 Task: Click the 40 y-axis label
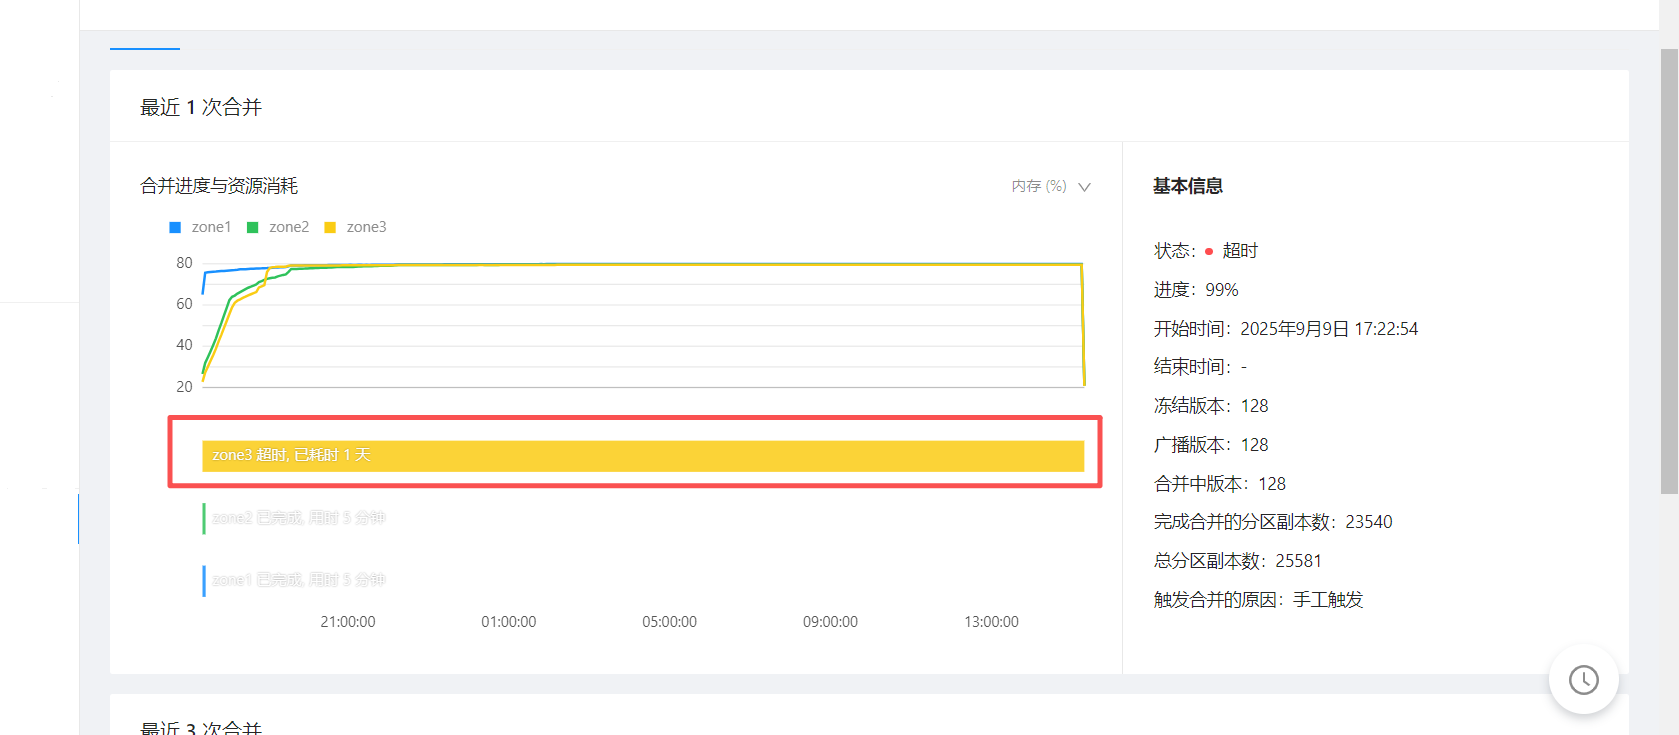pyautogui.click(x=184, y=345)
